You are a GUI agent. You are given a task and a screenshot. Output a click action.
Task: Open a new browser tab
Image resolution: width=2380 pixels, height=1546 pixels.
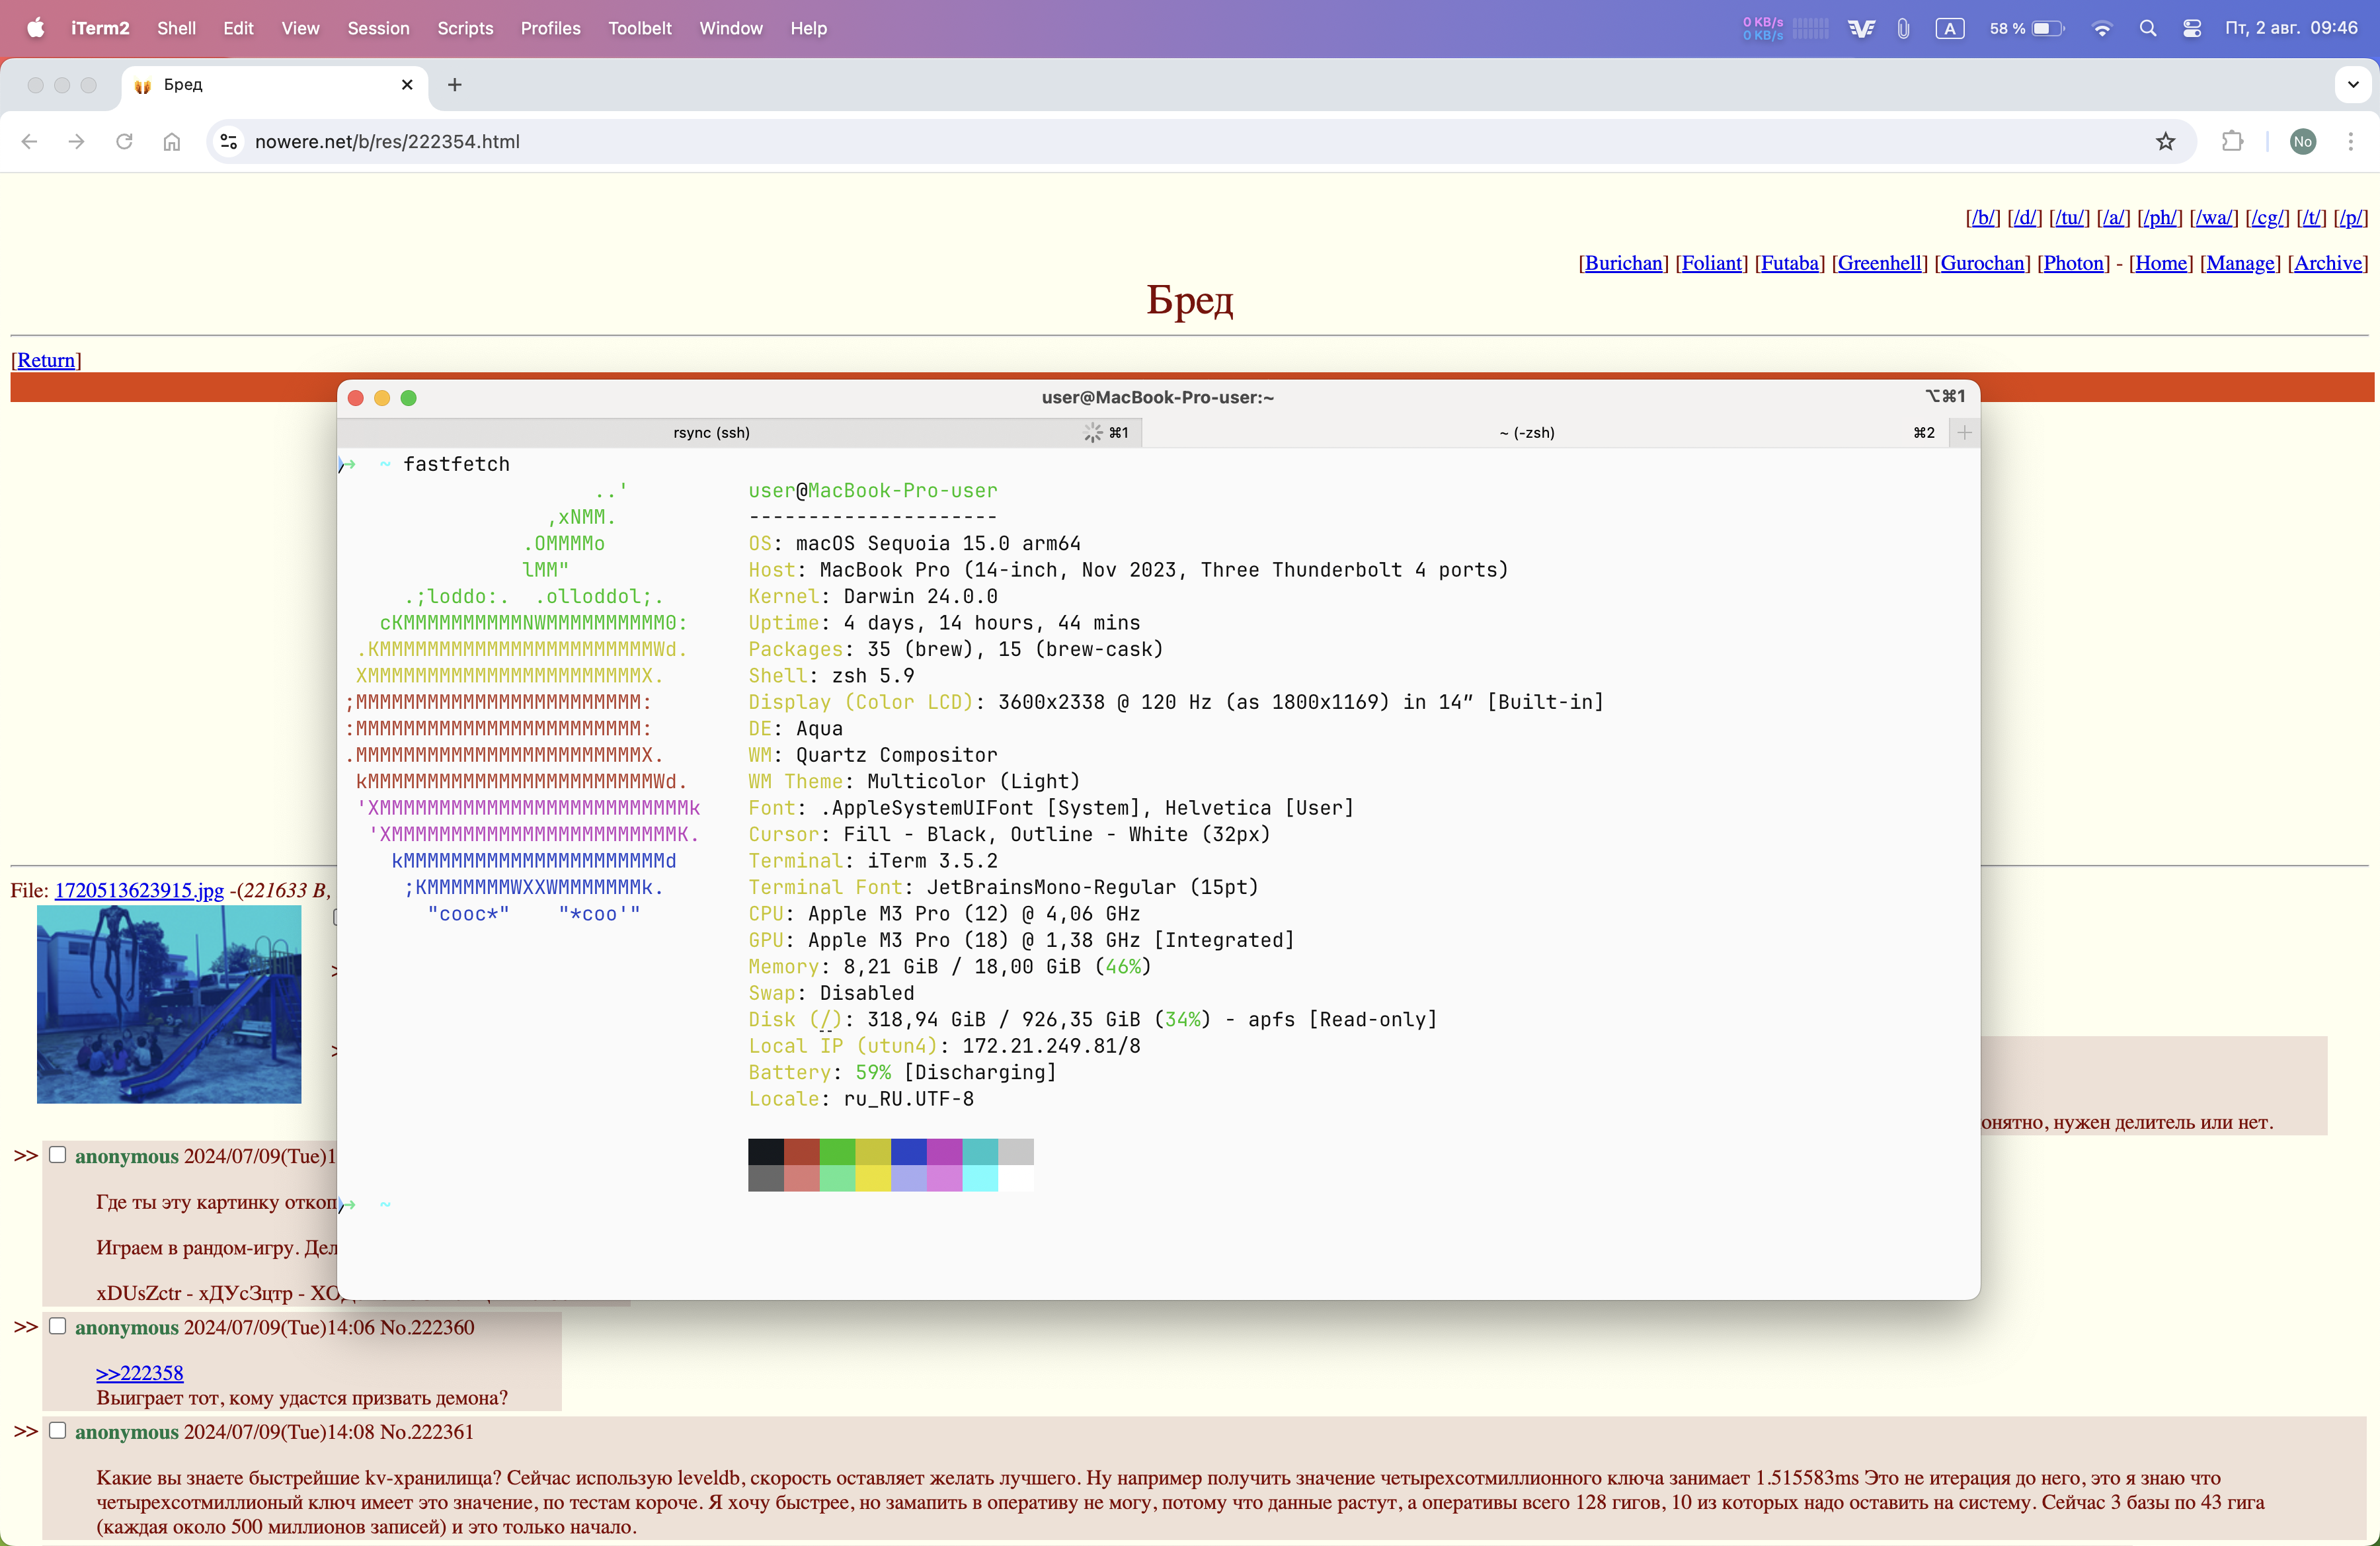(455, 85)
